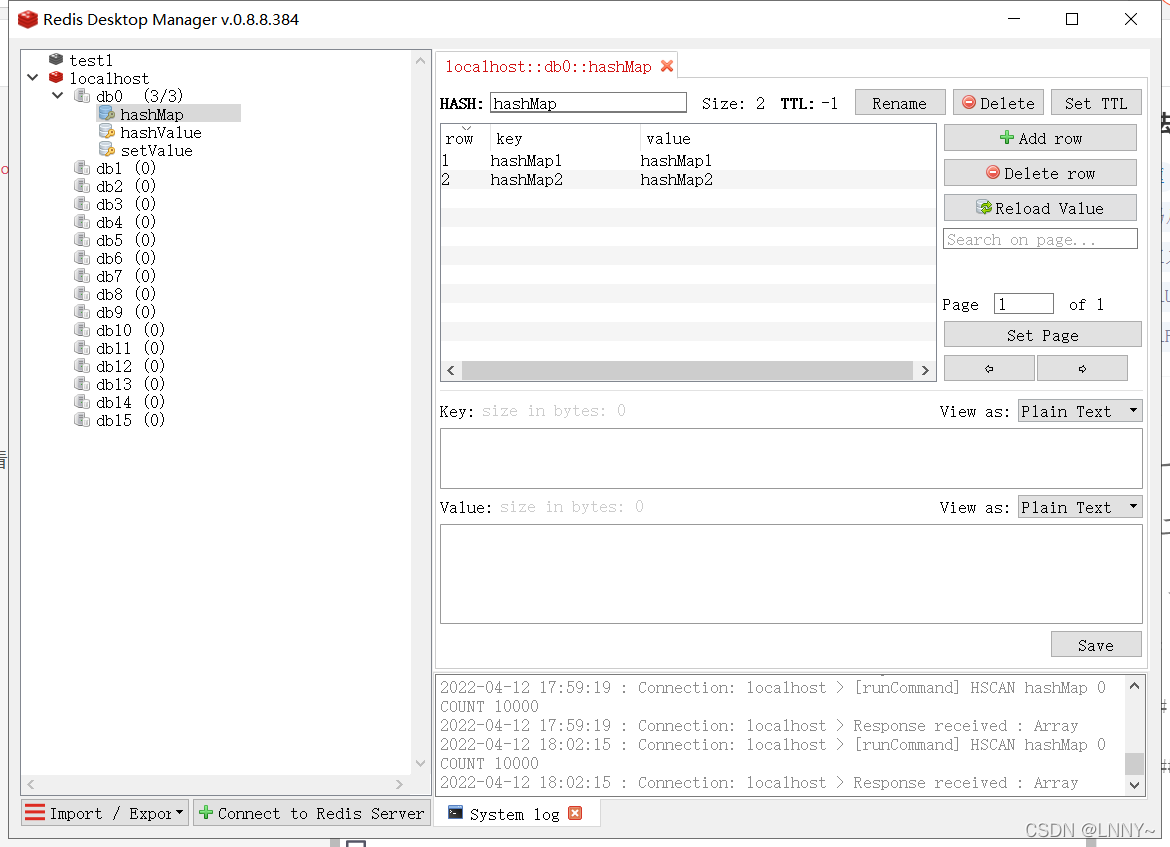This screenshot has height=847, width=1170.
Task: Collapse the db0 database node
Action: [x=57, y=95]
